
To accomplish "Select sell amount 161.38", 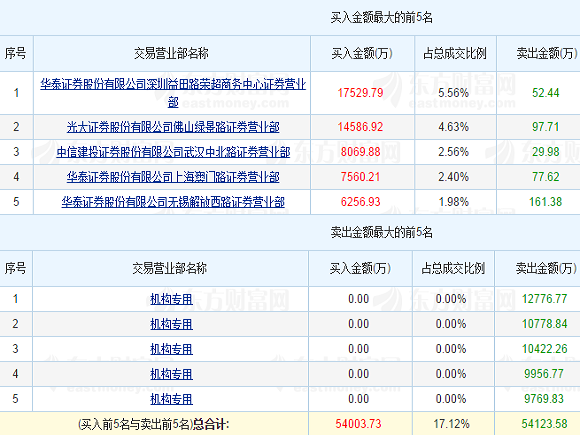I will pos(546,202).
